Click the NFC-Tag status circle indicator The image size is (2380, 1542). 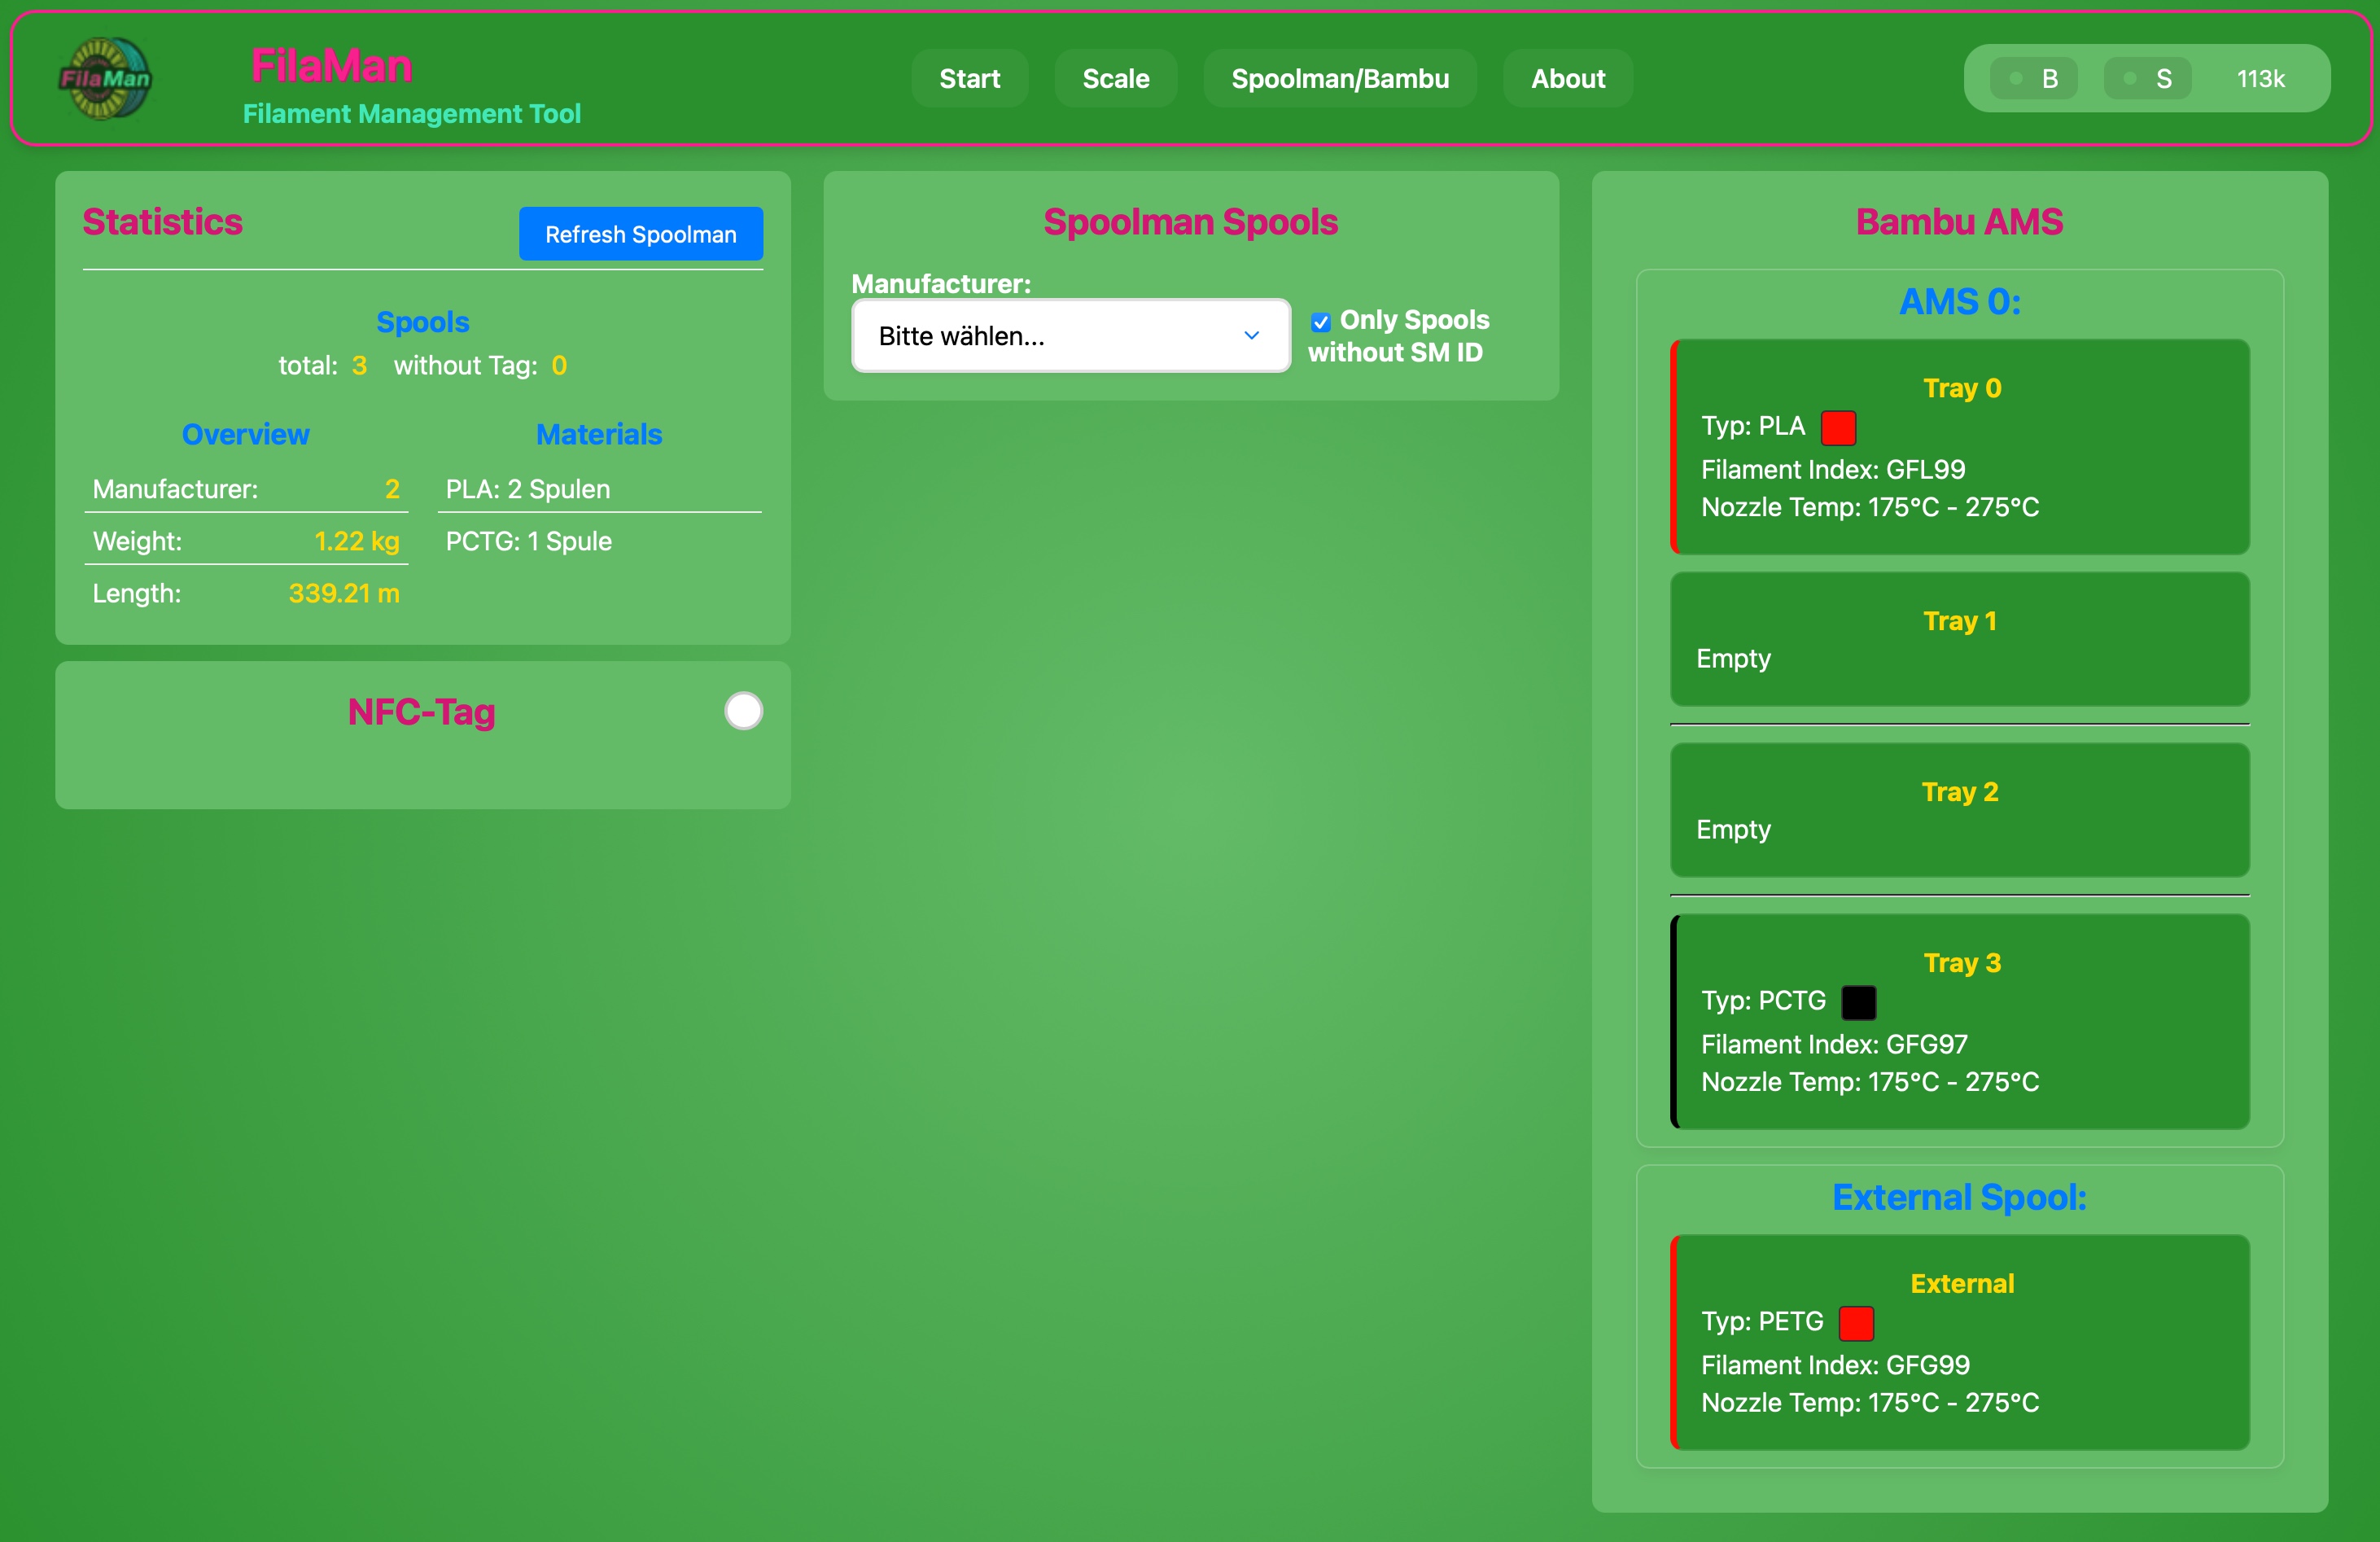click(x=743, y=711)
